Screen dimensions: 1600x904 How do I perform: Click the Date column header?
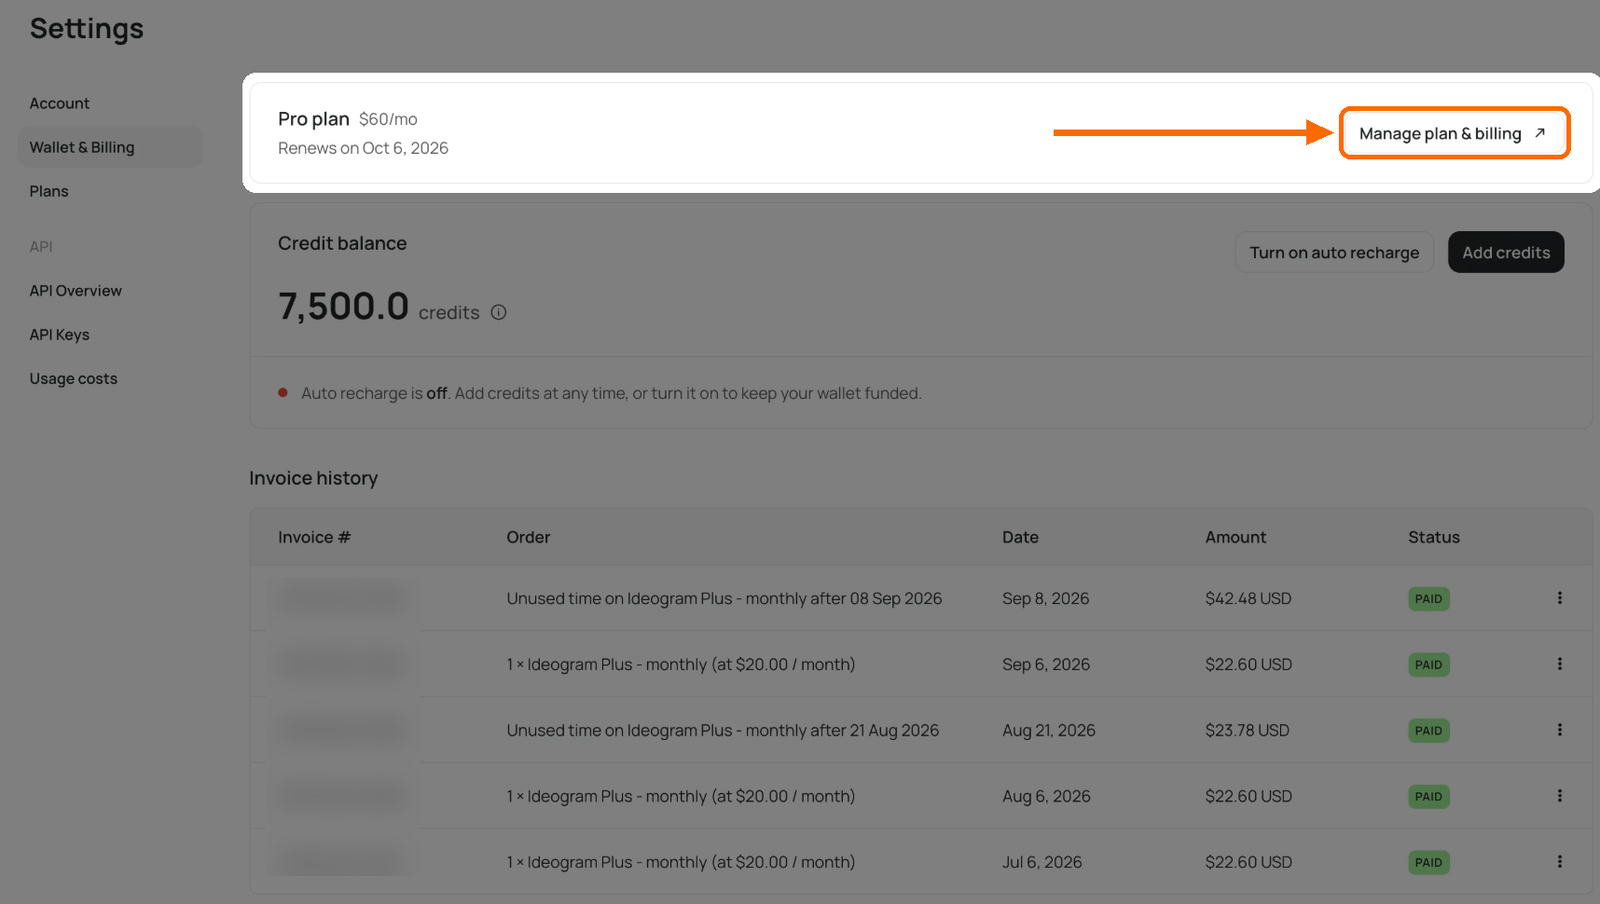coord(1020,538)
